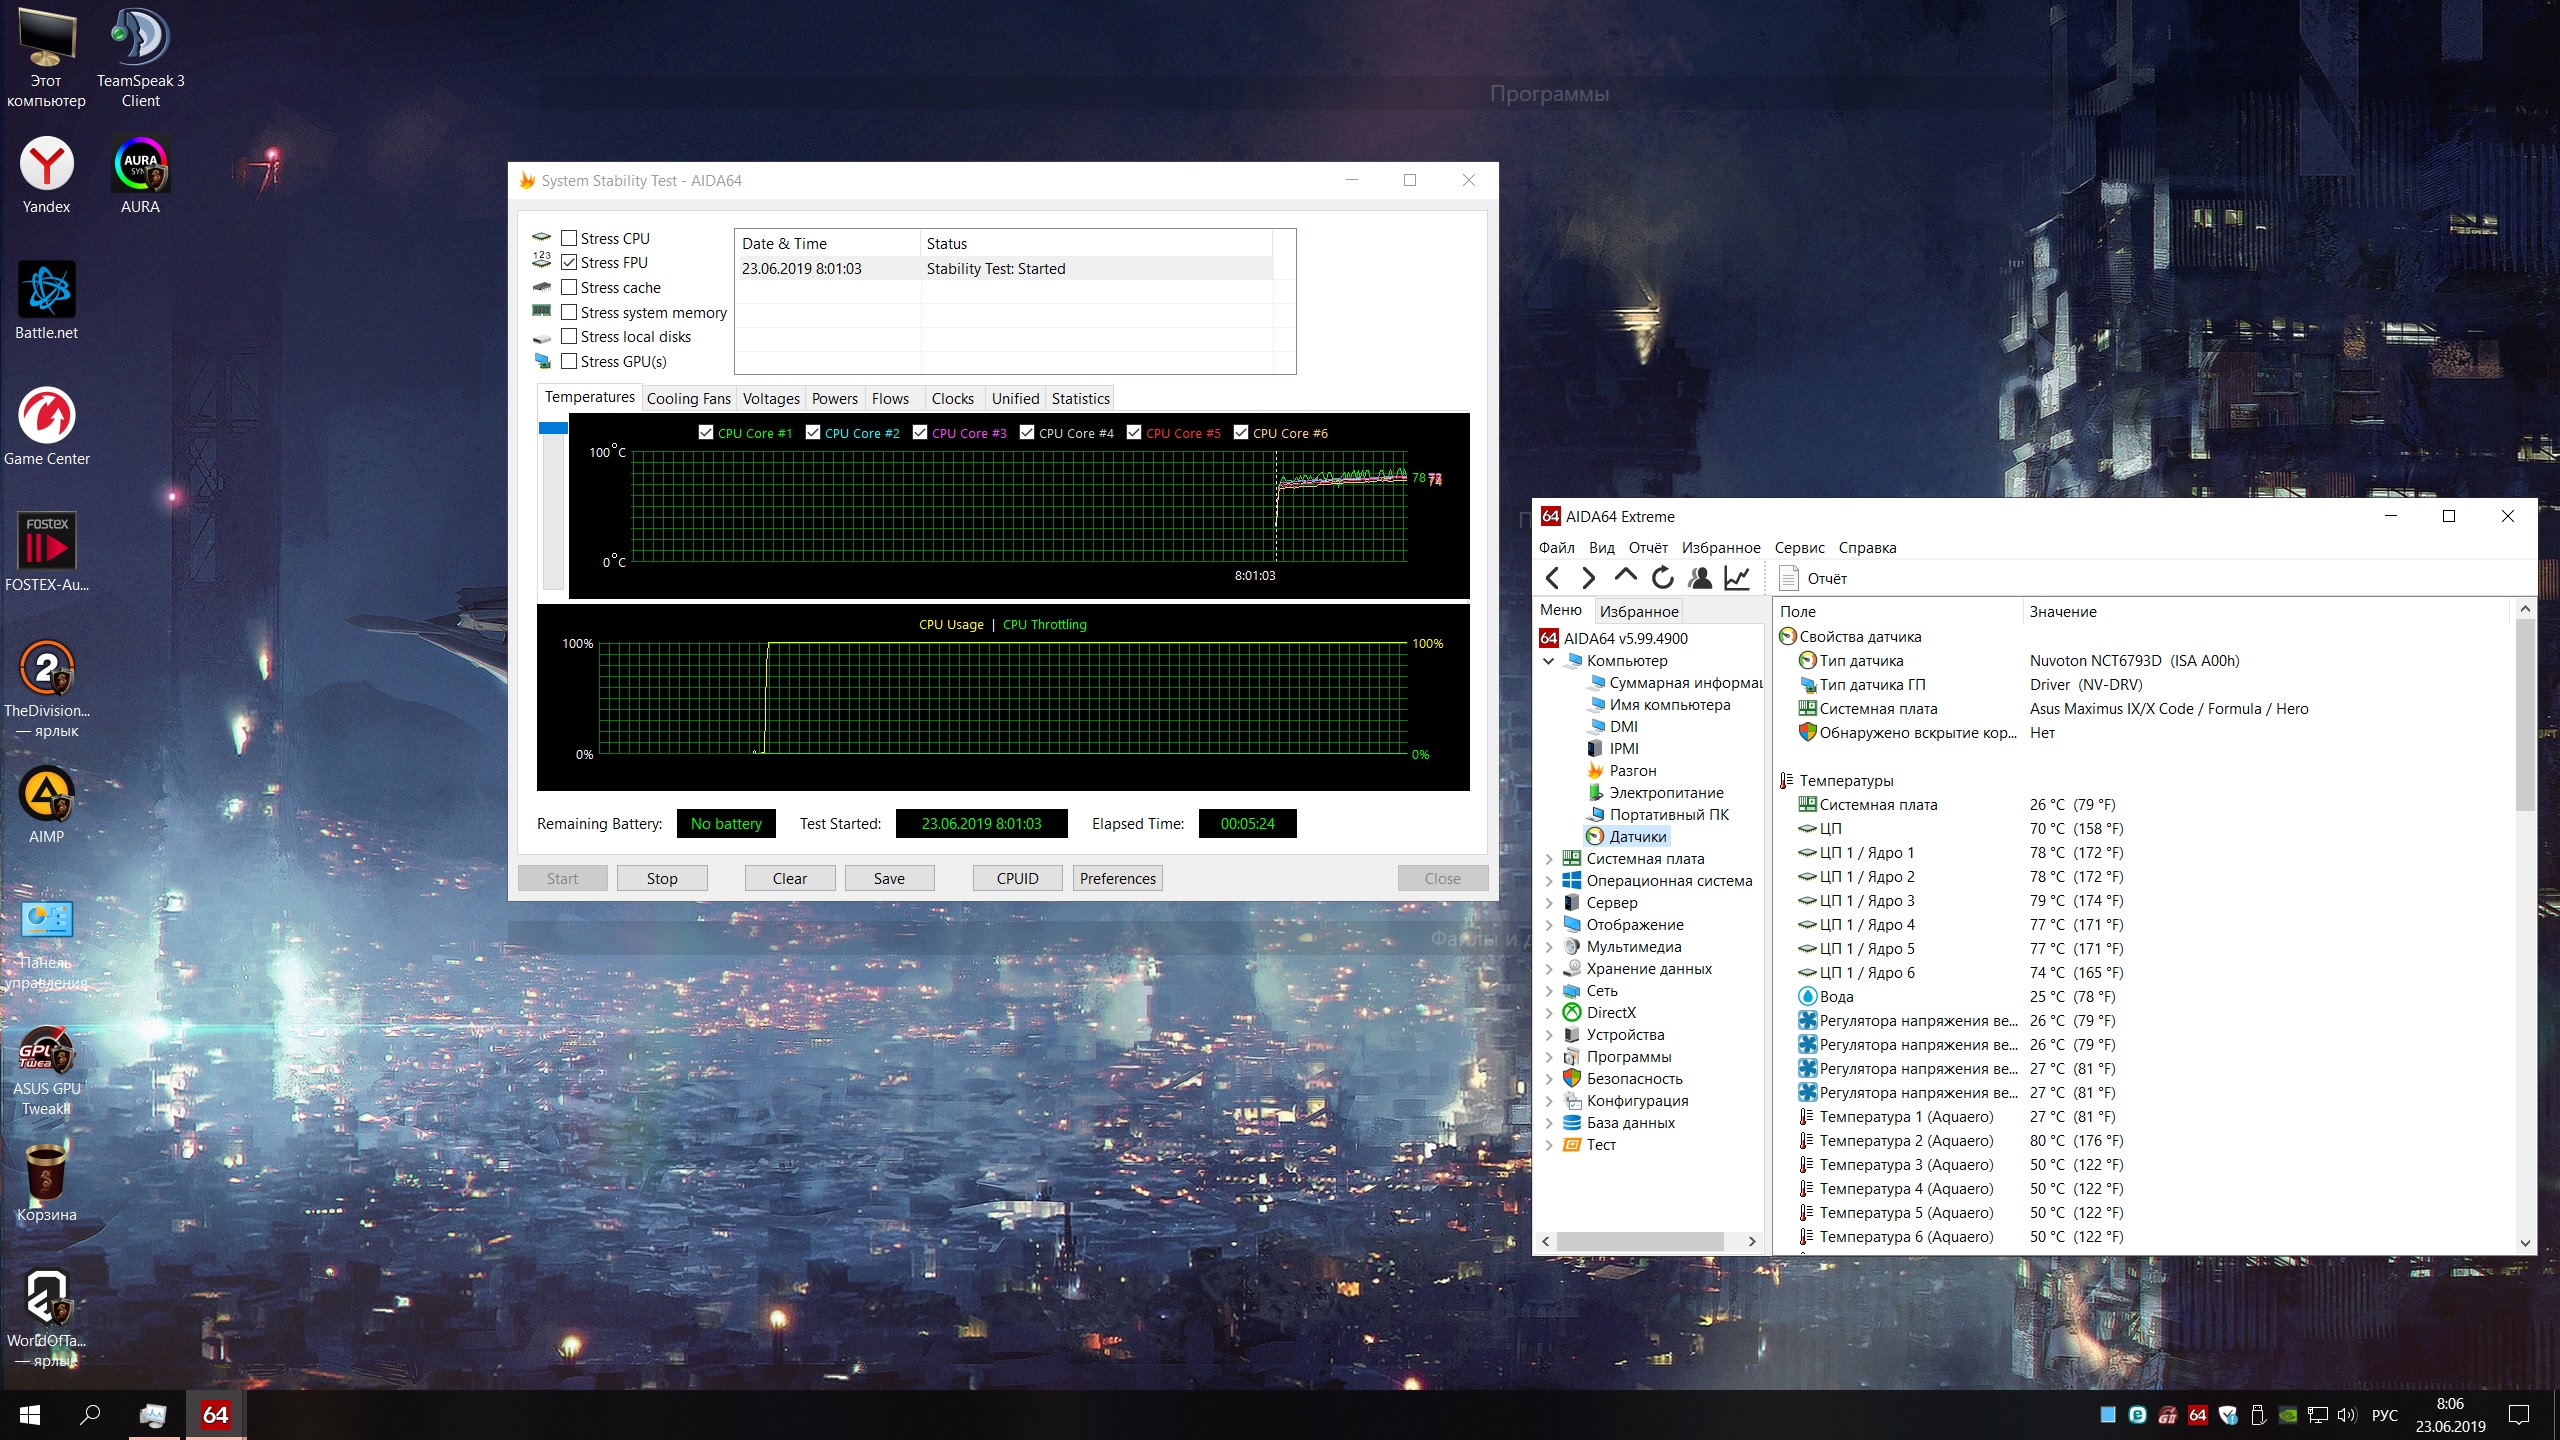Image resolution: width=2560 pixels, height=1440 pixels.
Task: Expand the Системная плата tree node
Action: (1549, 859)
